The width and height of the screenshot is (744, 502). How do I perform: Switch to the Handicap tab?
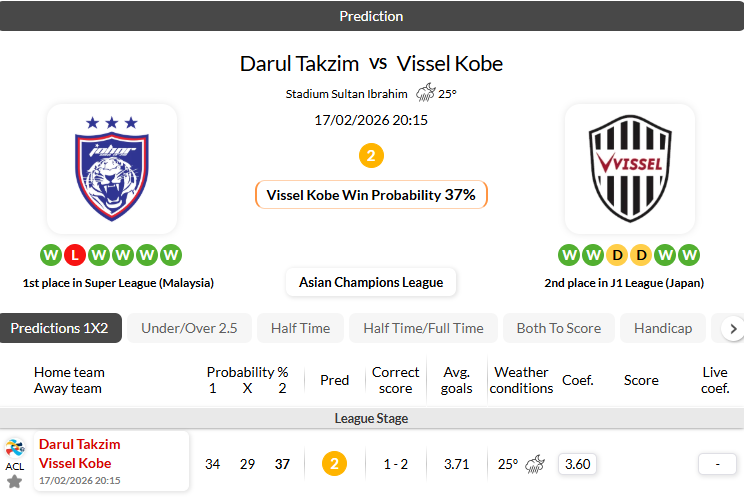click(x=663, y=328)
